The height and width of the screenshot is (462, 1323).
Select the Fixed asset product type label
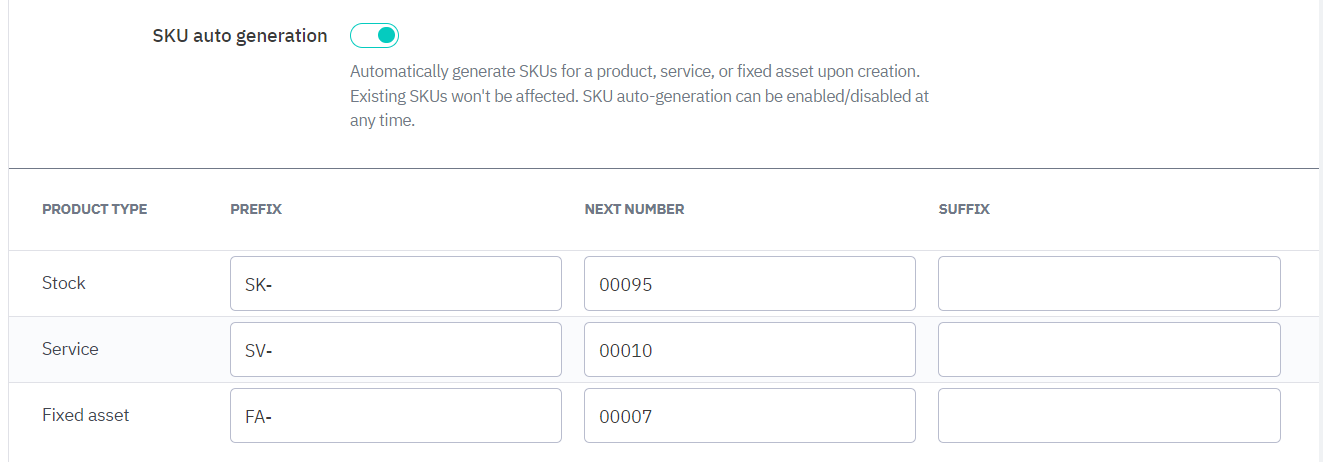[86, 415]
